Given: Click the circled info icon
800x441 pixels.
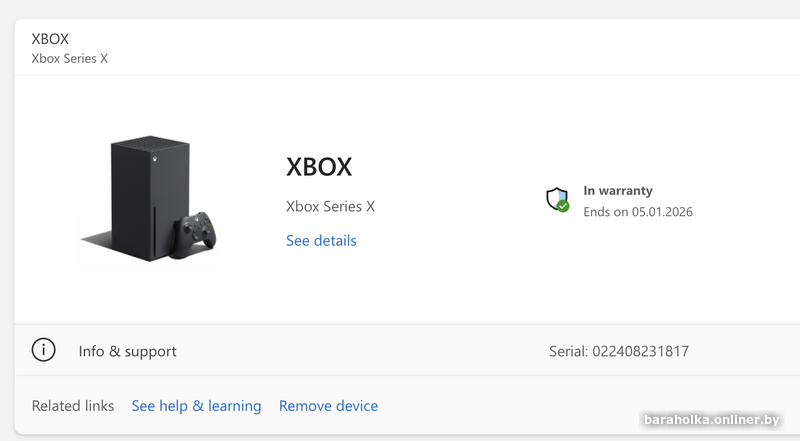Looking at the screenshot, I should pyautogui.click(x=43, y=350).
